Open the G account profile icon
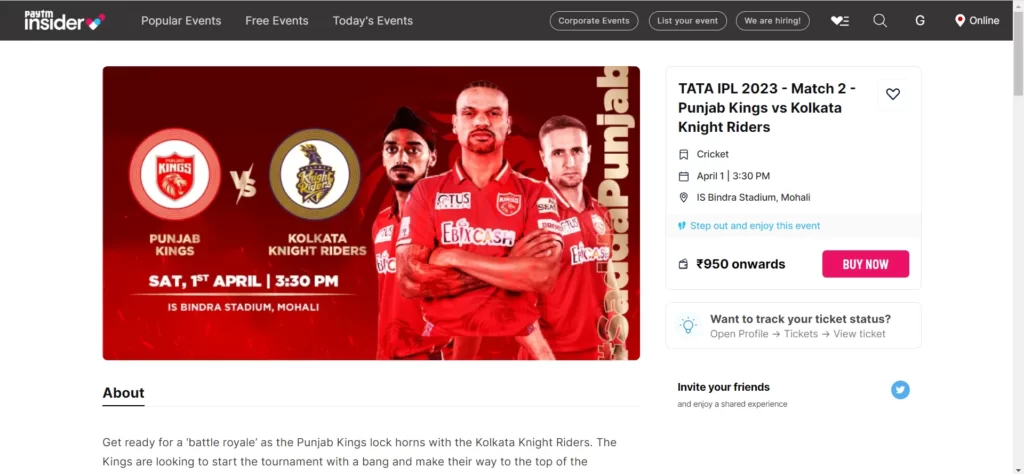The image size is (1024, 474). pos(920,21)
